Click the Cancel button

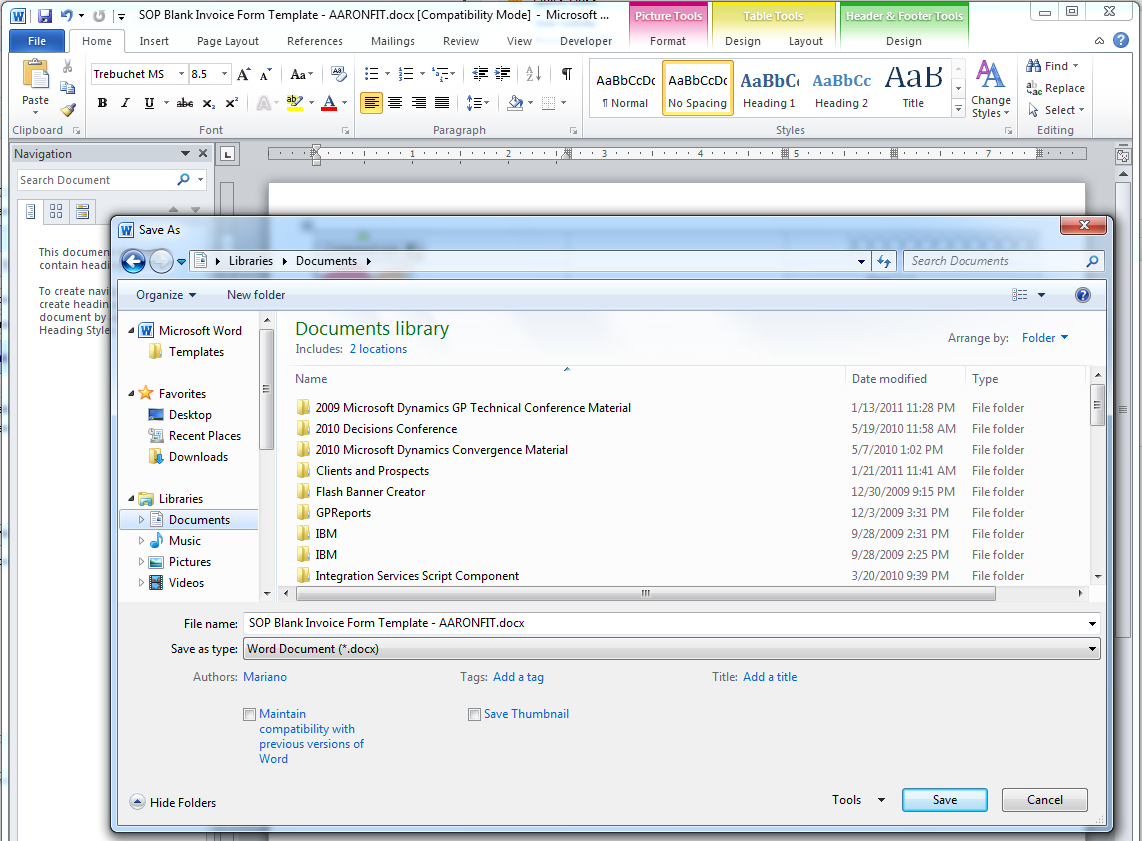pyautogui.click(x=1044, y=799)
